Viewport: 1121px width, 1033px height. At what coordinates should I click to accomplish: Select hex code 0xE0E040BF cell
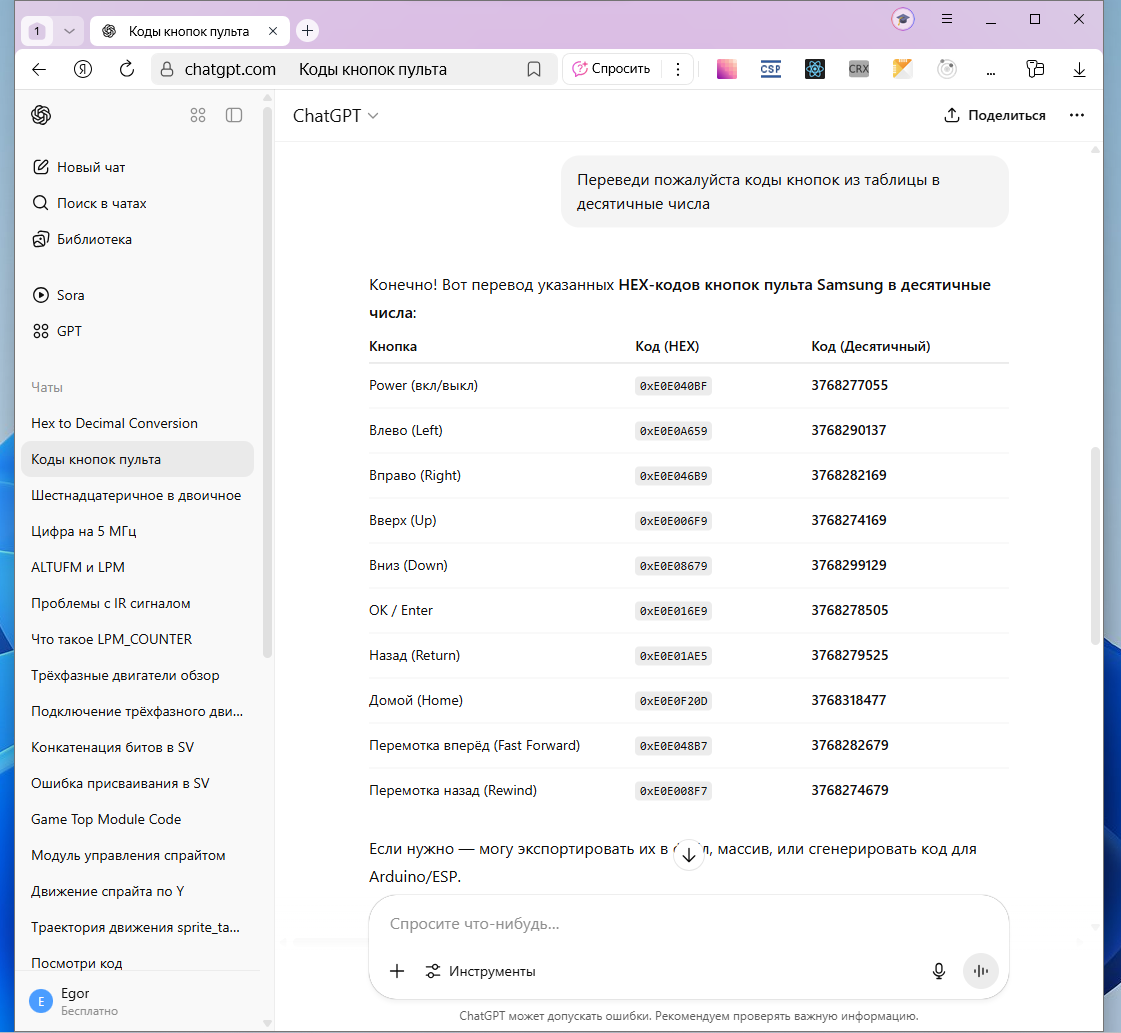(673, 386)
